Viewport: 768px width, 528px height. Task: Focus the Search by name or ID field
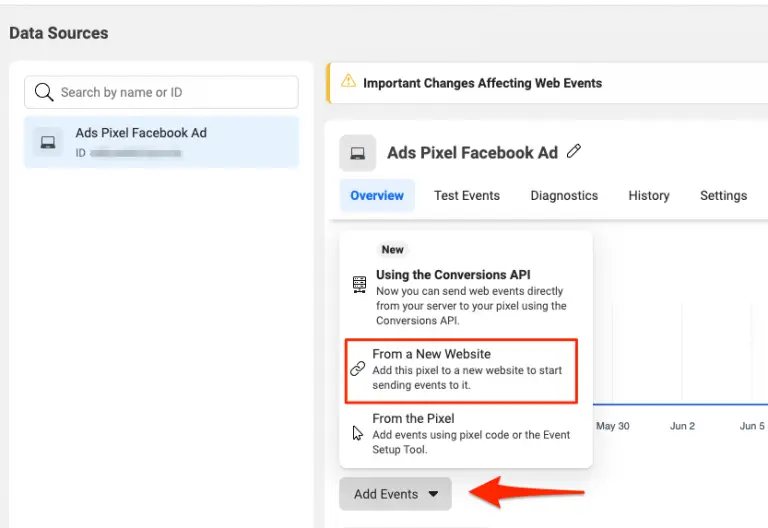pos(161,92)
